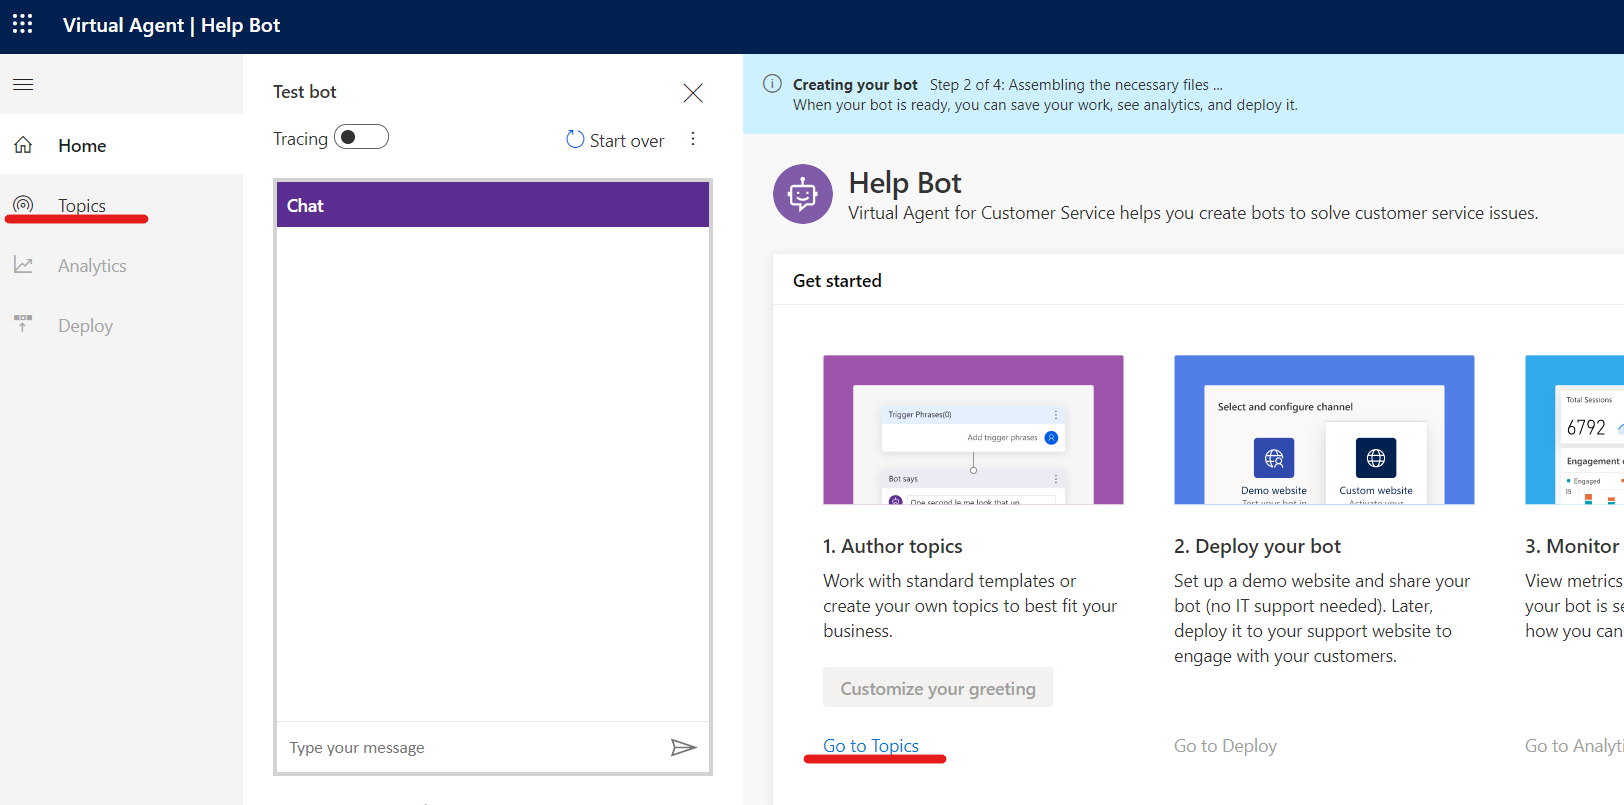
Task: Click the Analytics chart icon
Action: pos(23,265)
